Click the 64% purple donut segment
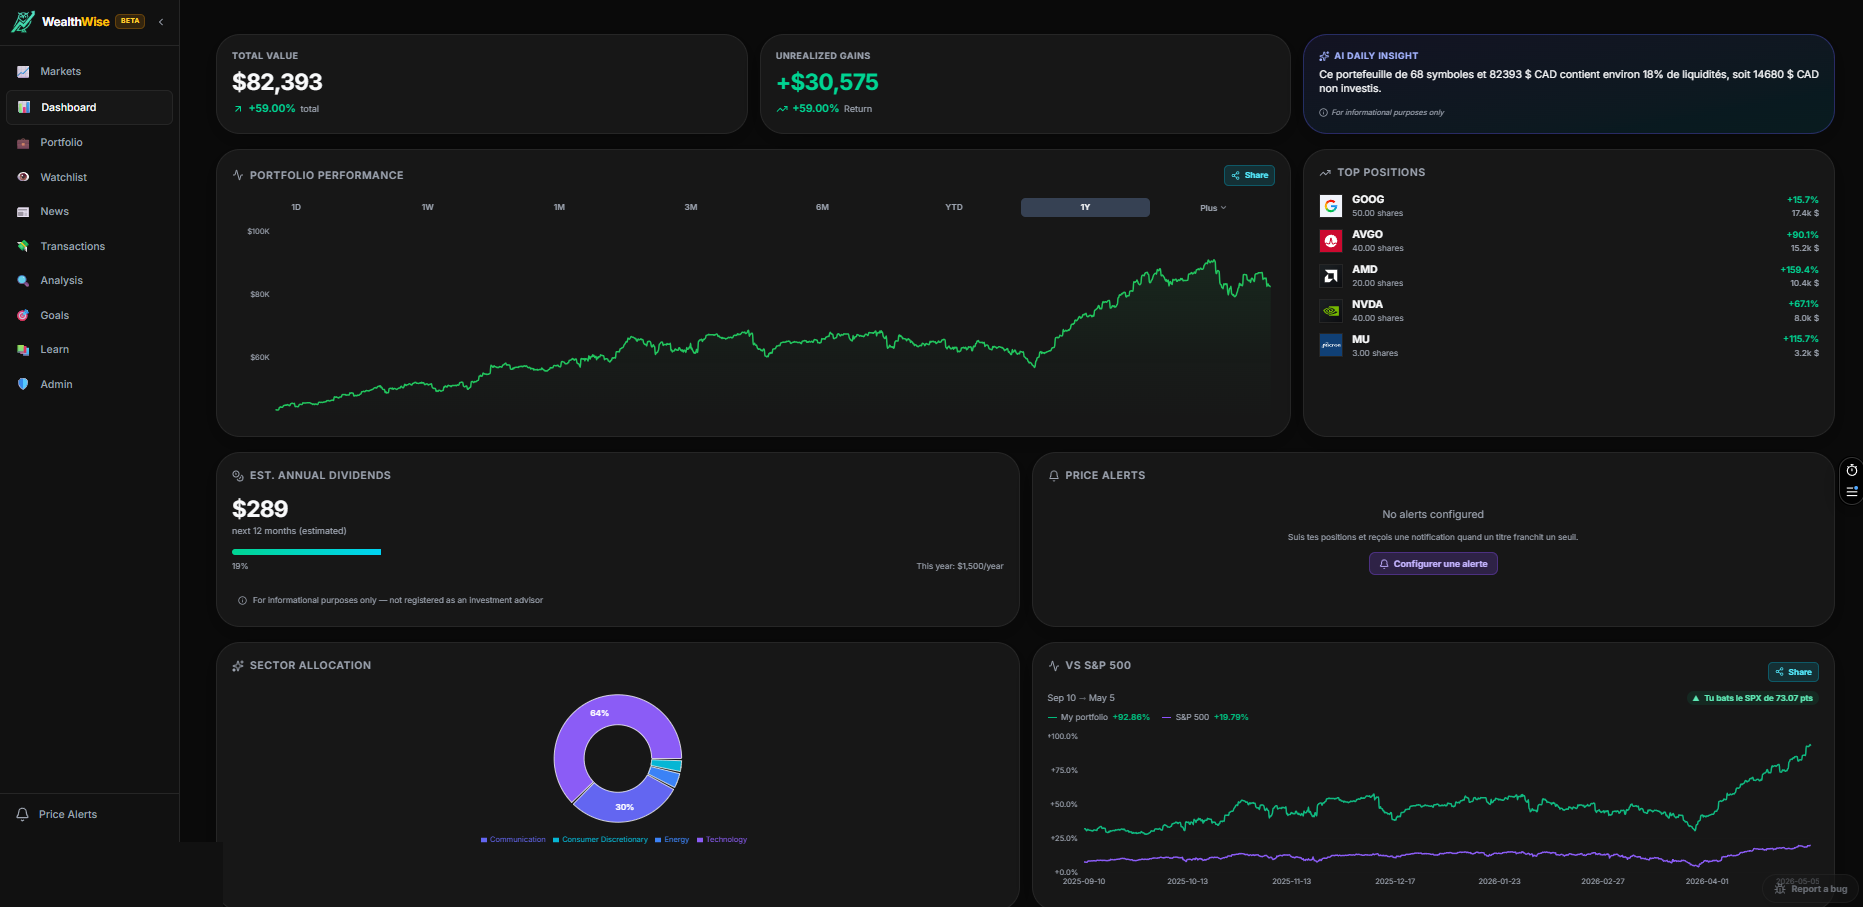 tap(600, 714)
